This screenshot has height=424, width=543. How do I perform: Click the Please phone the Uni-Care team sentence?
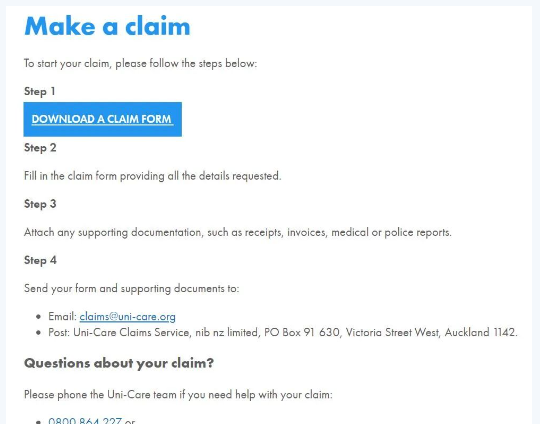point(178,395)
